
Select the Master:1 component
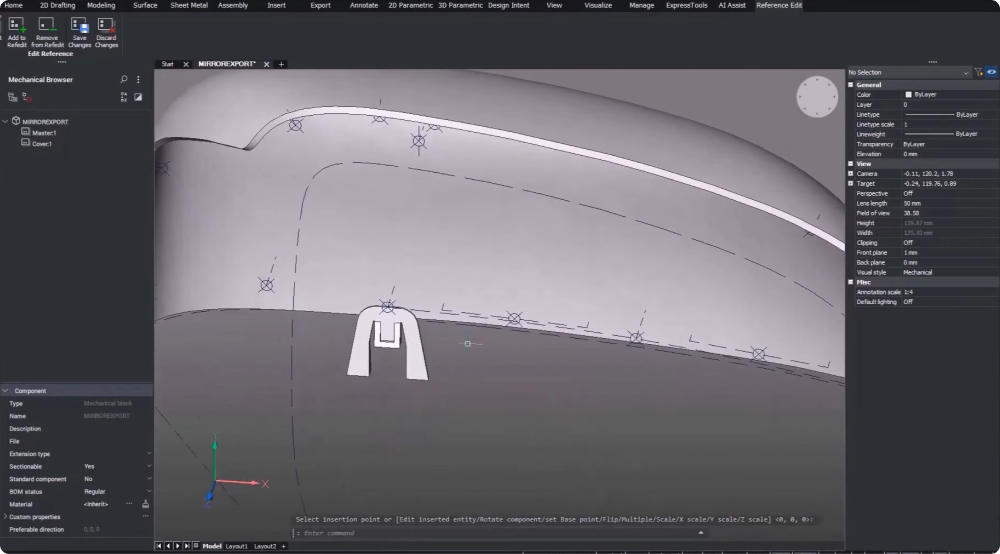point(44,133)
